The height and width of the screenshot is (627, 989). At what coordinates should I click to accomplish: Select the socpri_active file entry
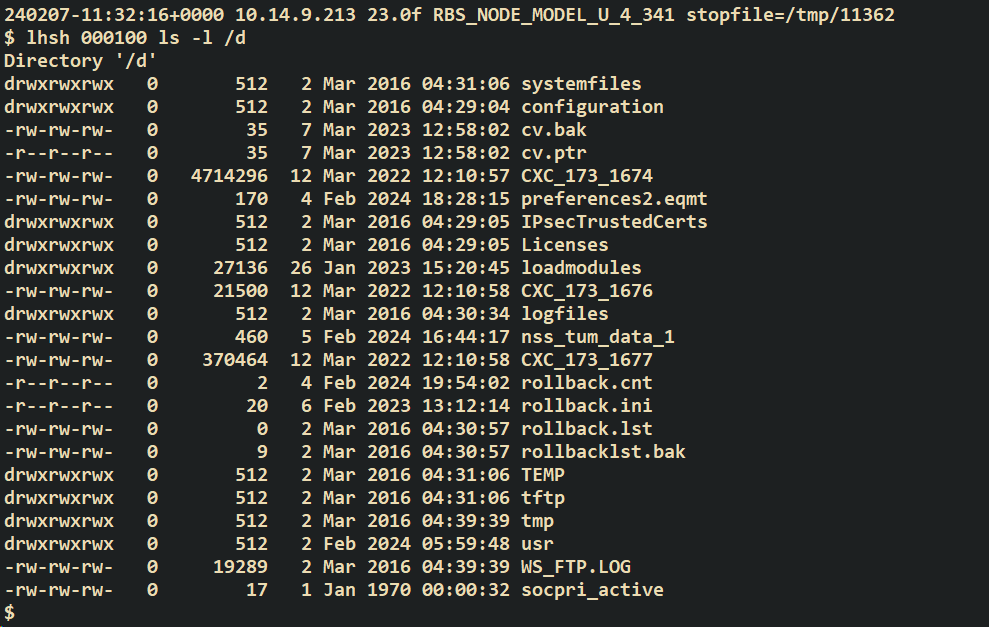[592, 590]
